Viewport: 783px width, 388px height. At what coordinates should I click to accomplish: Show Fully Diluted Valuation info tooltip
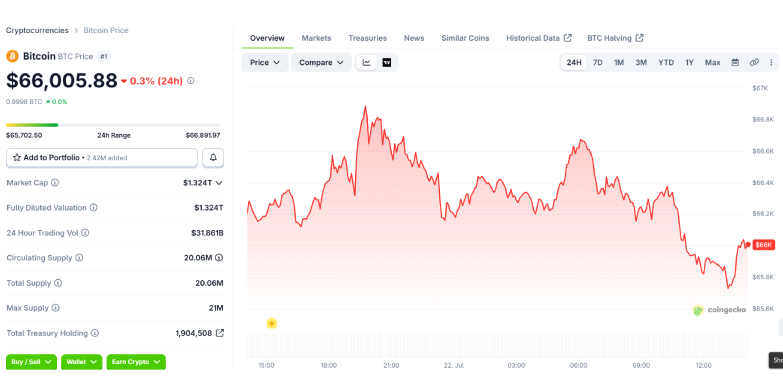(x=93, y=208)
